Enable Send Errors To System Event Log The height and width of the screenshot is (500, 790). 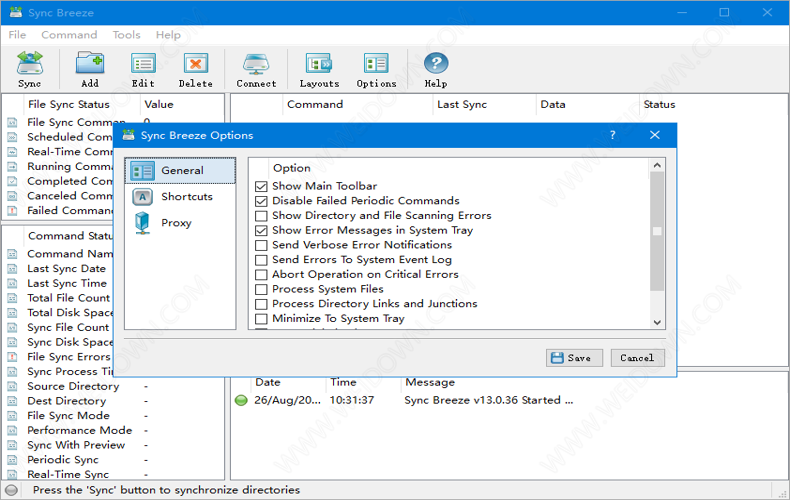pyautogui.click(x=261, y=260)
